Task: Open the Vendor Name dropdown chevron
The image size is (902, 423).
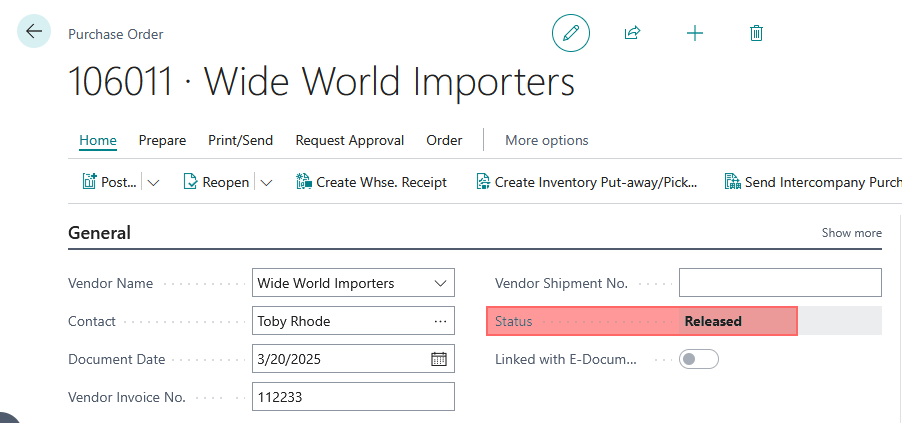Action: [x=440, y=283]
